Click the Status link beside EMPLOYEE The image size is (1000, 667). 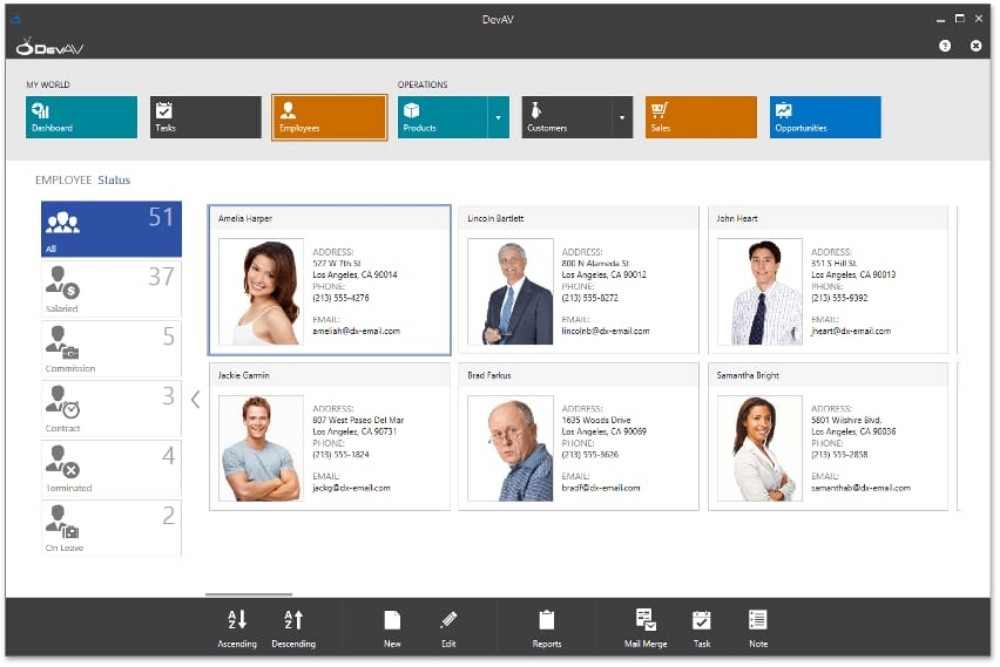pyautogui.click(x=114, y=180)
